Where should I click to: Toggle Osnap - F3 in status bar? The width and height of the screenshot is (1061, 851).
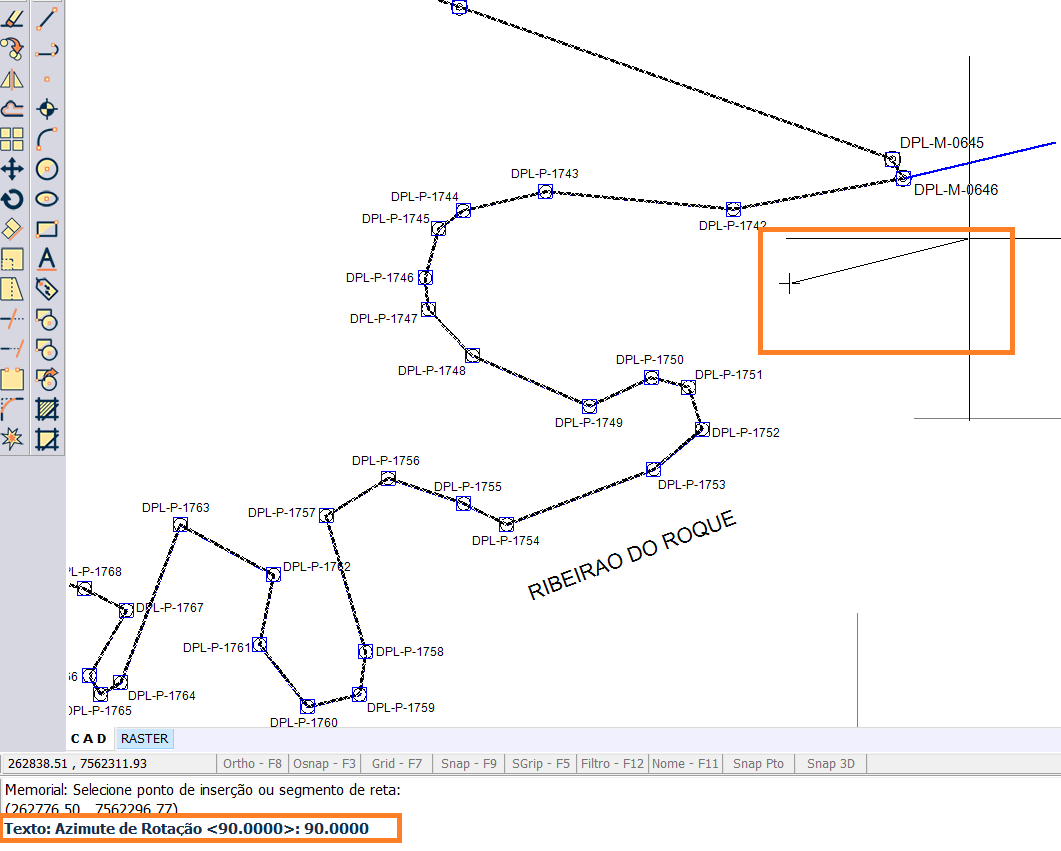(324, 764)
